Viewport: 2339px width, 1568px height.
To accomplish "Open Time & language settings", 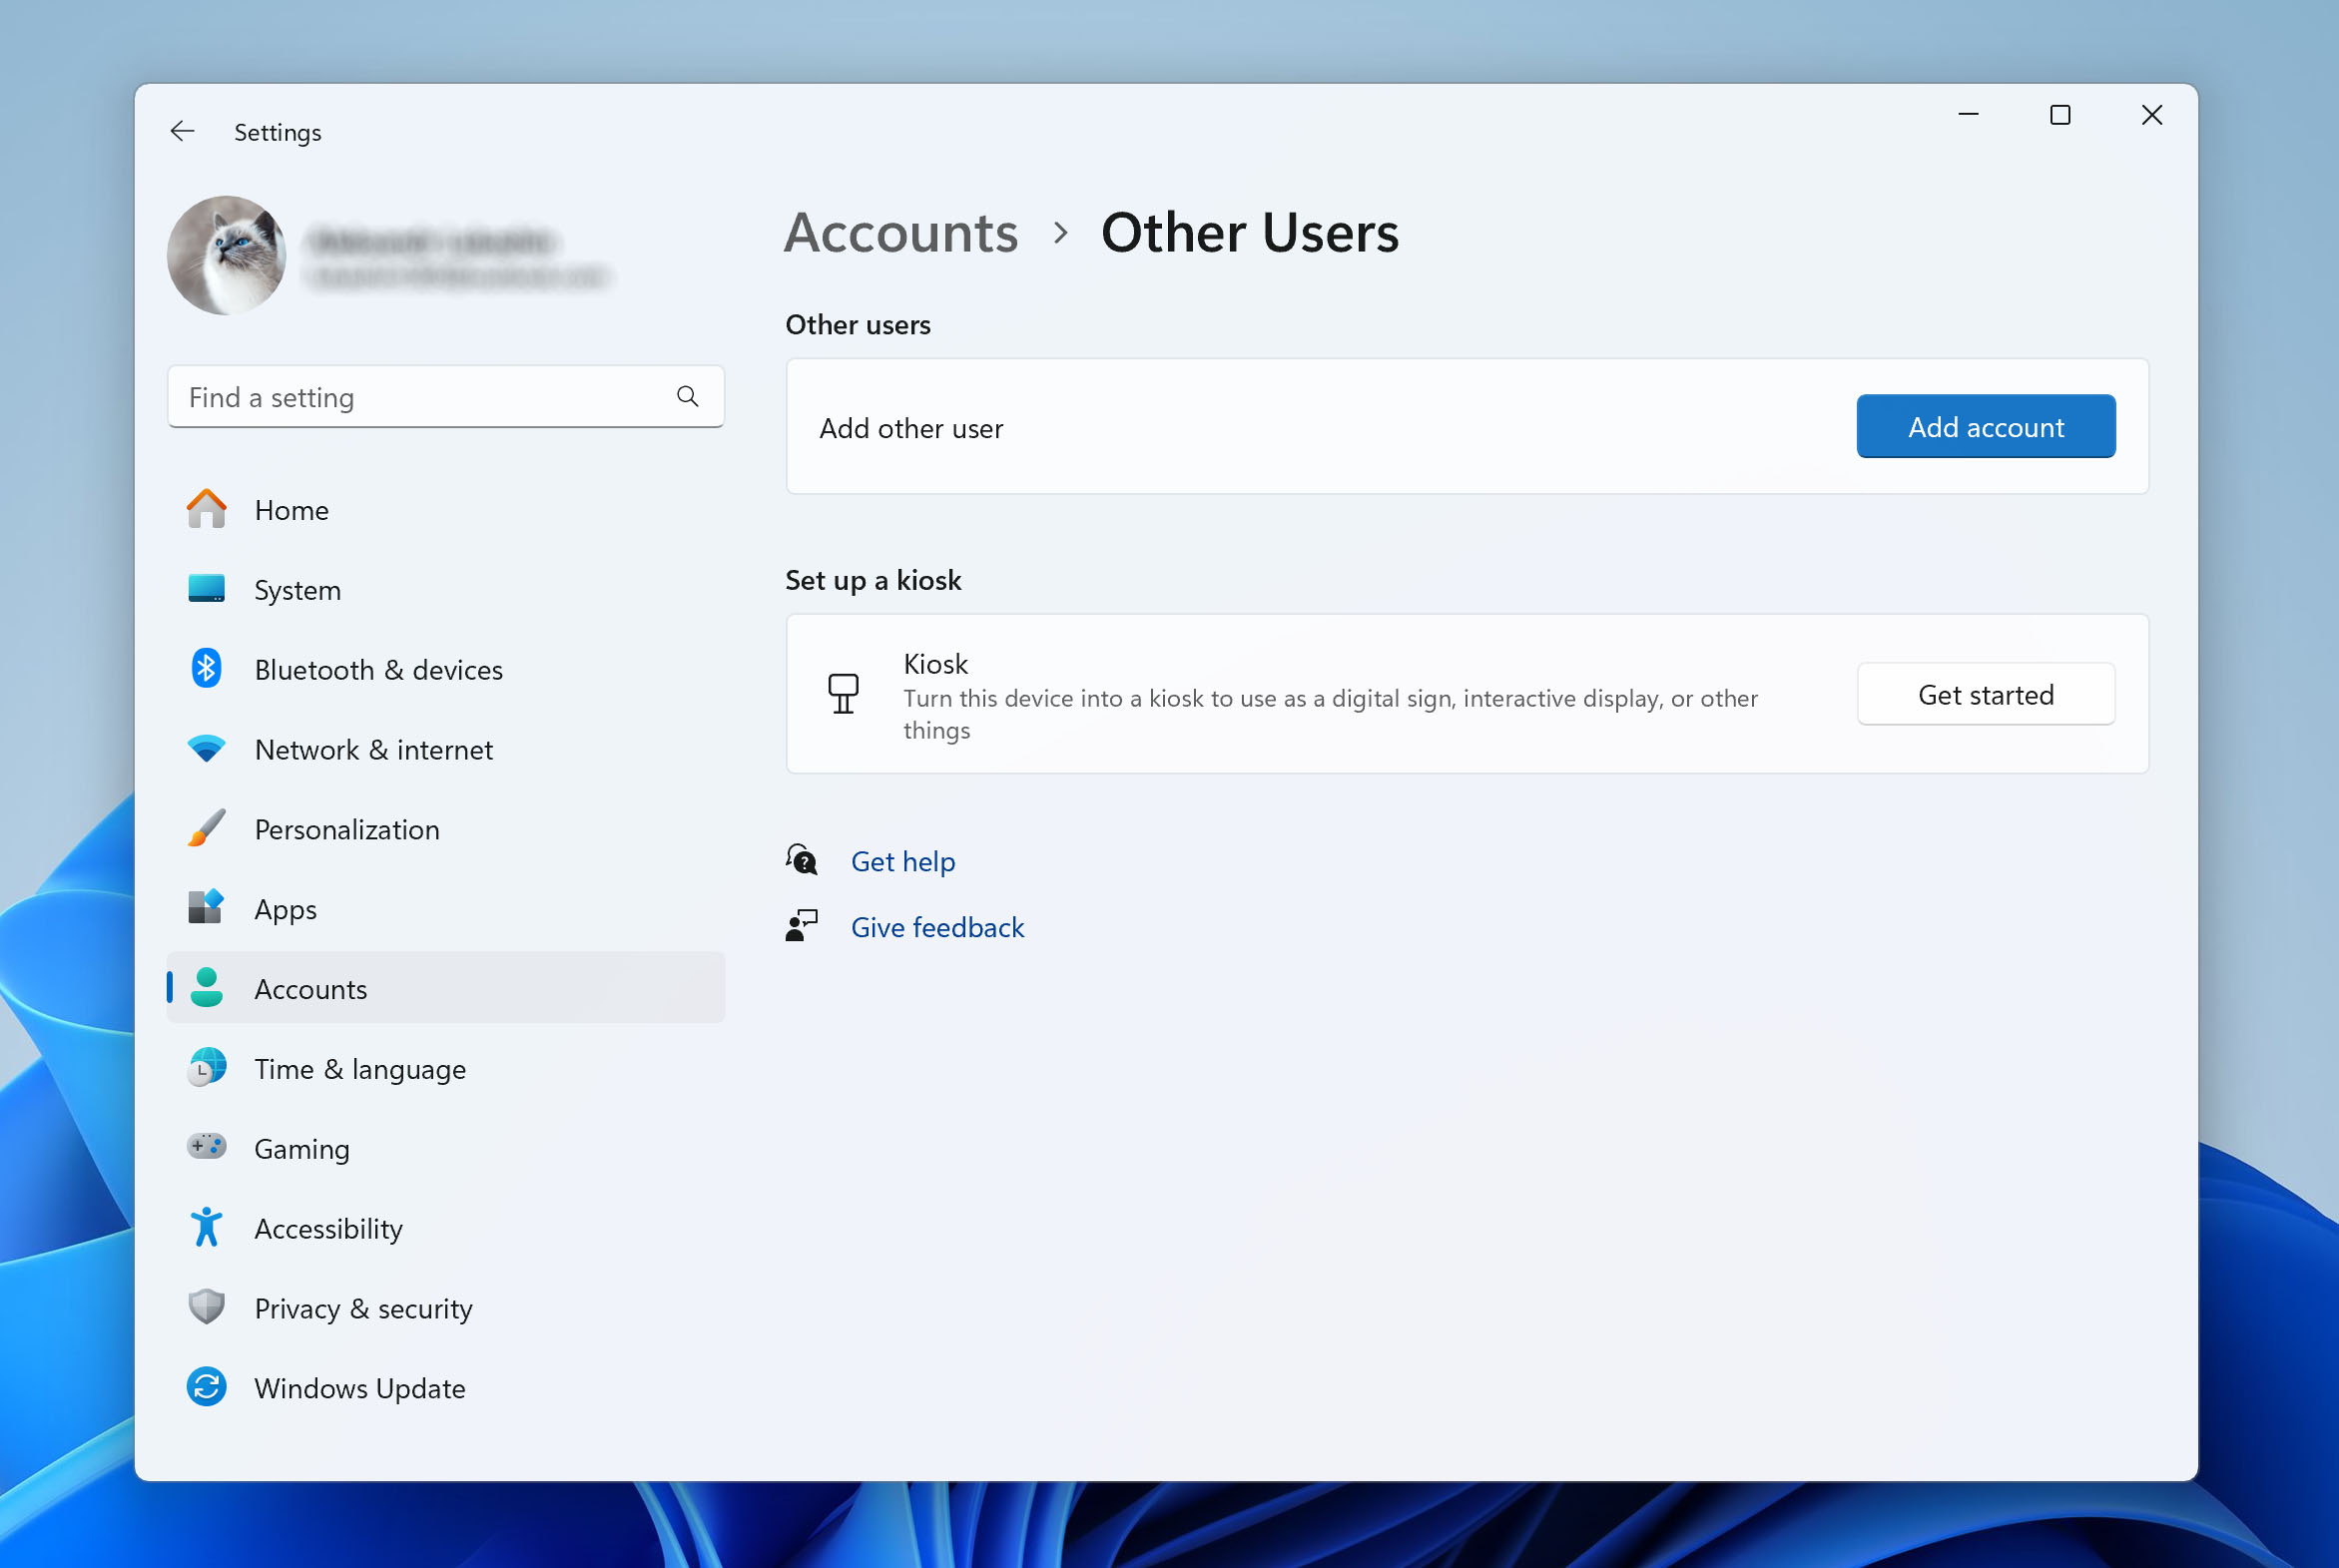I will tap(446, 1069).
